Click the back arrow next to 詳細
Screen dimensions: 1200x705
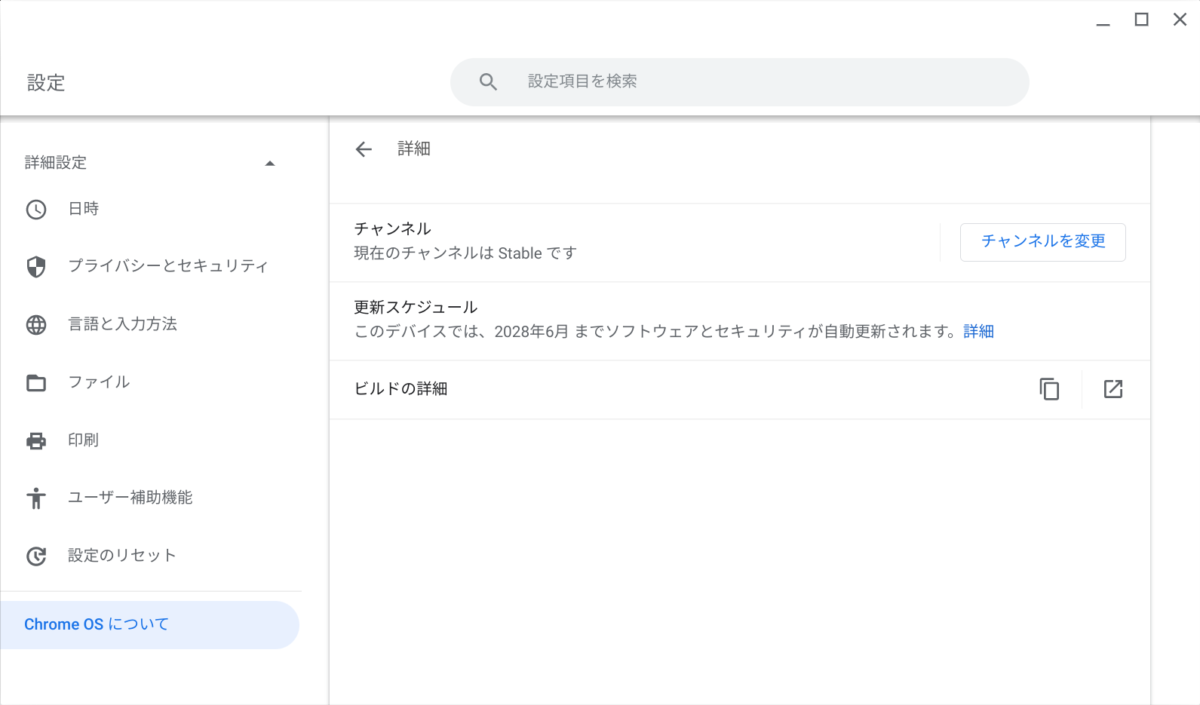[x=363, y=149]
